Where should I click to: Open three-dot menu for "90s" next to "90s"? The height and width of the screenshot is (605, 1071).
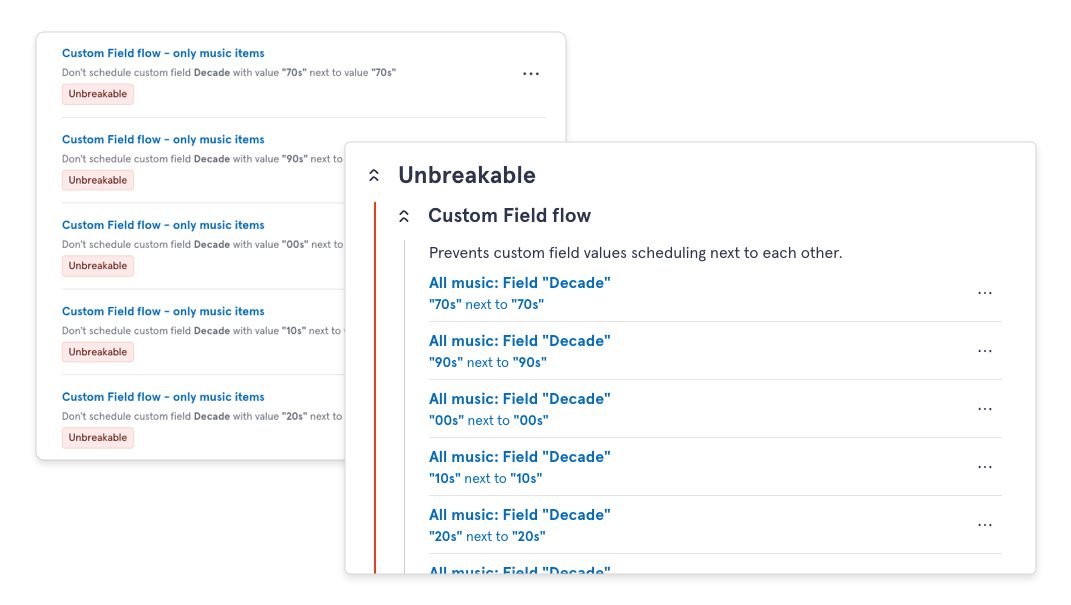tap(984, 351)
